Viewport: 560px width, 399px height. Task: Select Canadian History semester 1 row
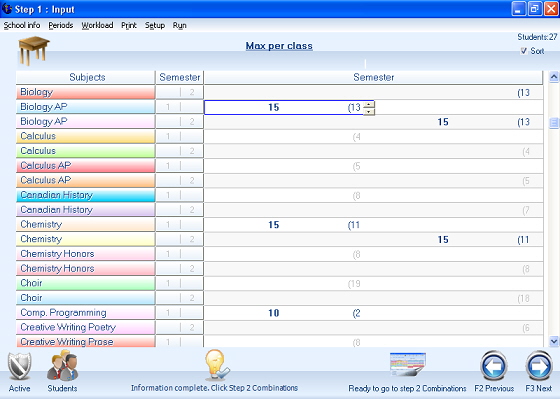86,195
